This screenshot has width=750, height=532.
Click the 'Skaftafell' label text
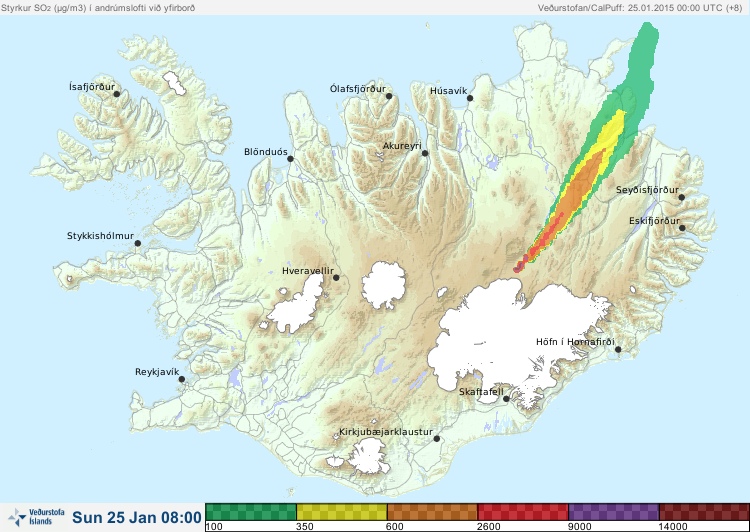[481, 392]
